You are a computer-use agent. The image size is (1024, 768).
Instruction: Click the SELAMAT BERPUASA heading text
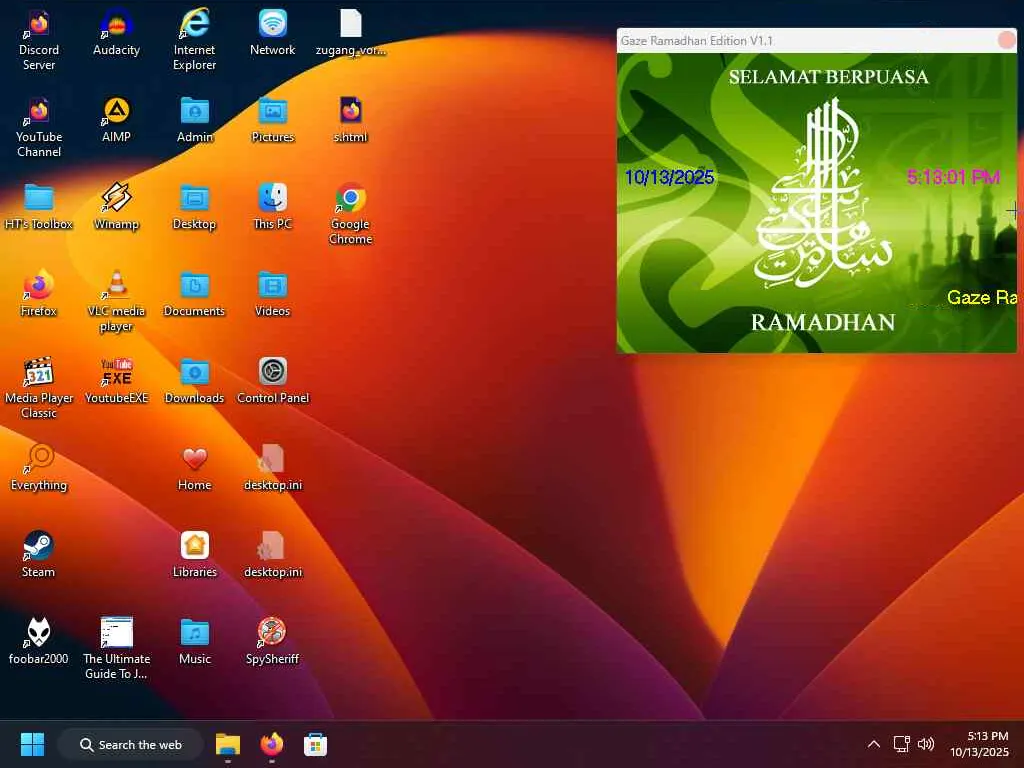pyautogui.click(x=828, y=77)
